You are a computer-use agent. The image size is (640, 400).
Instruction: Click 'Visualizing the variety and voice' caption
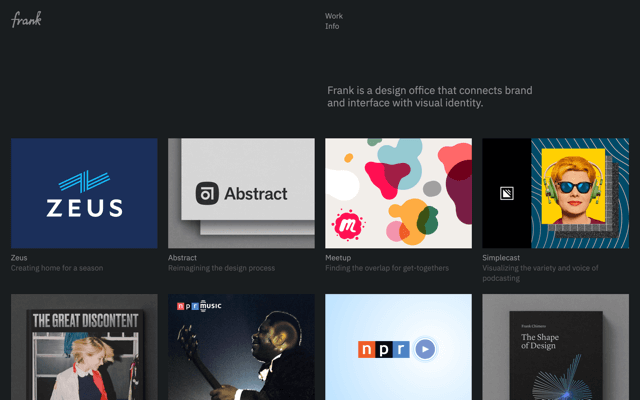point(540,273)
